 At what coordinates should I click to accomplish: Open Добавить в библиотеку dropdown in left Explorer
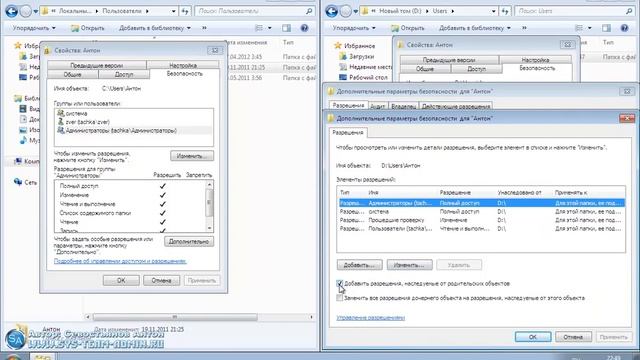155,28
